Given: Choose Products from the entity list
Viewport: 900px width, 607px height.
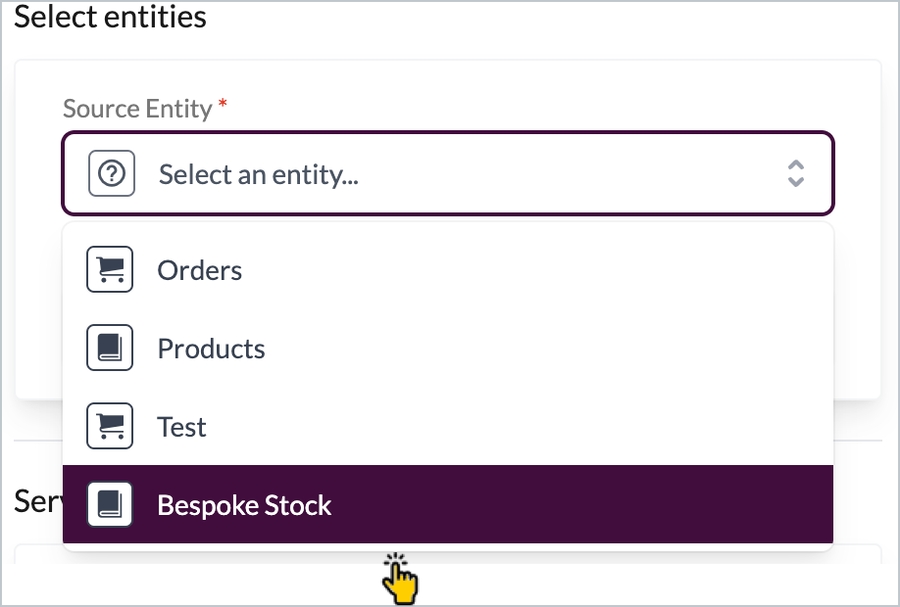Looking at the screenshot, I should point(211,348).
